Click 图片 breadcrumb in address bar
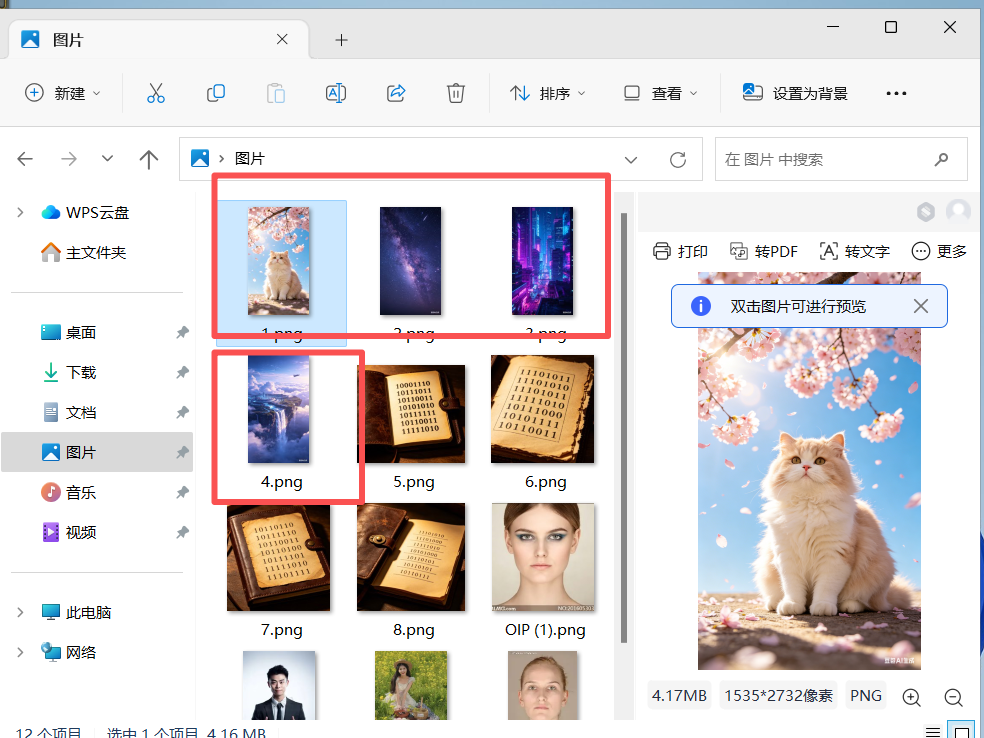Image resolution: width=984 pixels, height=738 pixels. [250, 159]
